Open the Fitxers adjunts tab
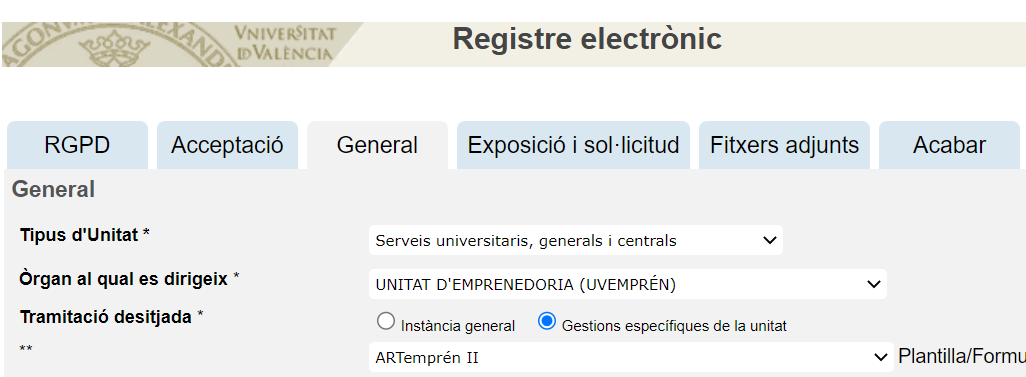The image size is (1026, 377). (785, 145)
